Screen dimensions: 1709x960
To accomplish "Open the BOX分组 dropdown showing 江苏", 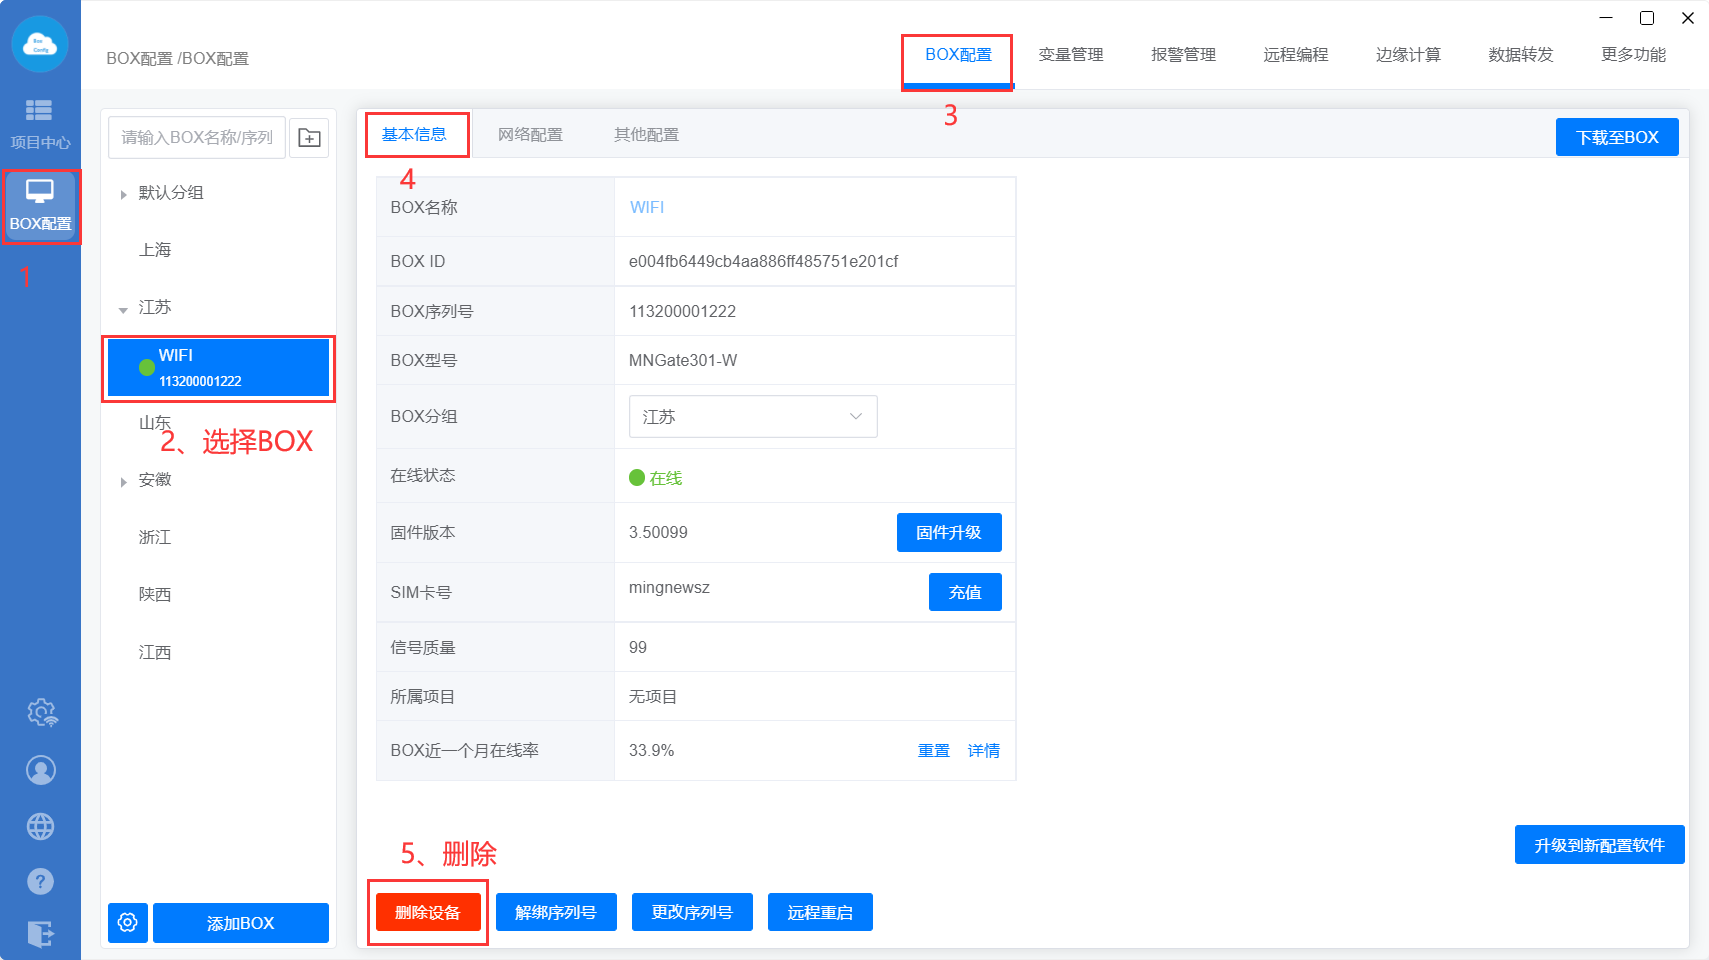I will [x=752, y=417].
